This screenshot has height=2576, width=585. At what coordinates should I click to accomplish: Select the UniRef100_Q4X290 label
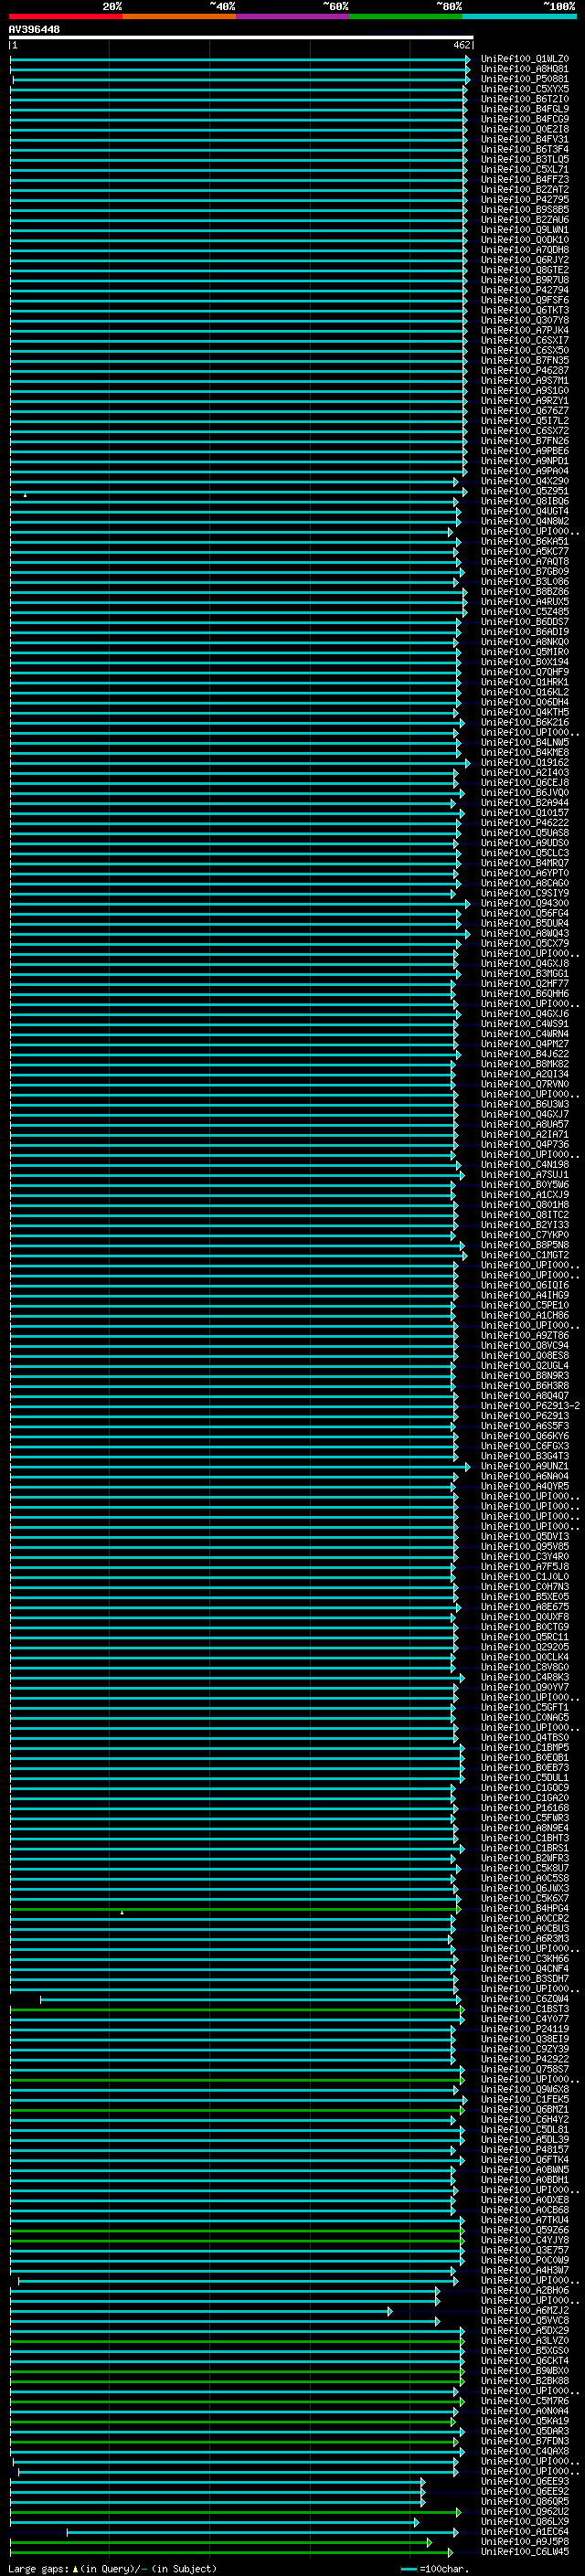click(x=525, y=481)
